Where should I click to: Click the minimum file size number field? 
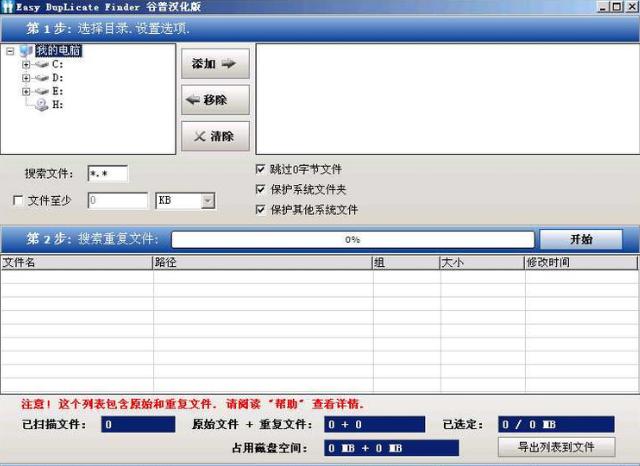coord(118,200)
